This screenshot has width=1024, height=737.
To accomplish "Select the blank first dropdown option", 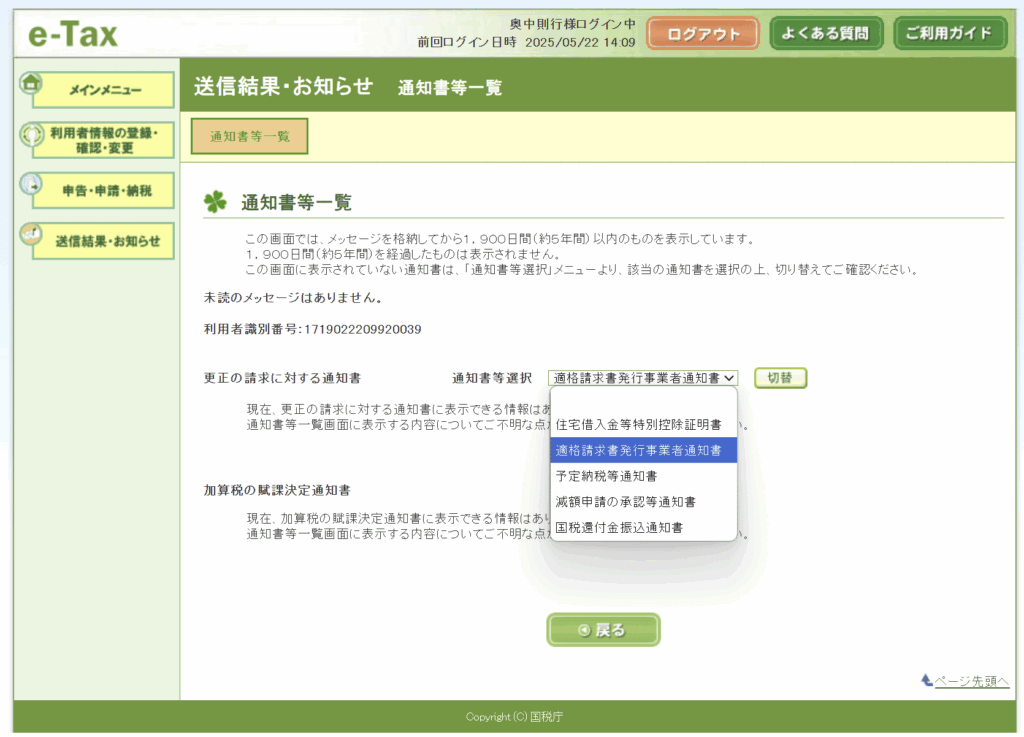I will 643,402.
